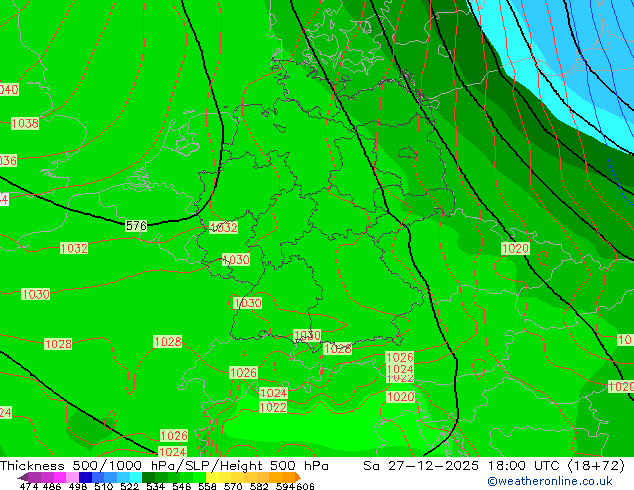Click the legend value '498'
The height and width of the screenshot is (490, 634).
(78, 486)
